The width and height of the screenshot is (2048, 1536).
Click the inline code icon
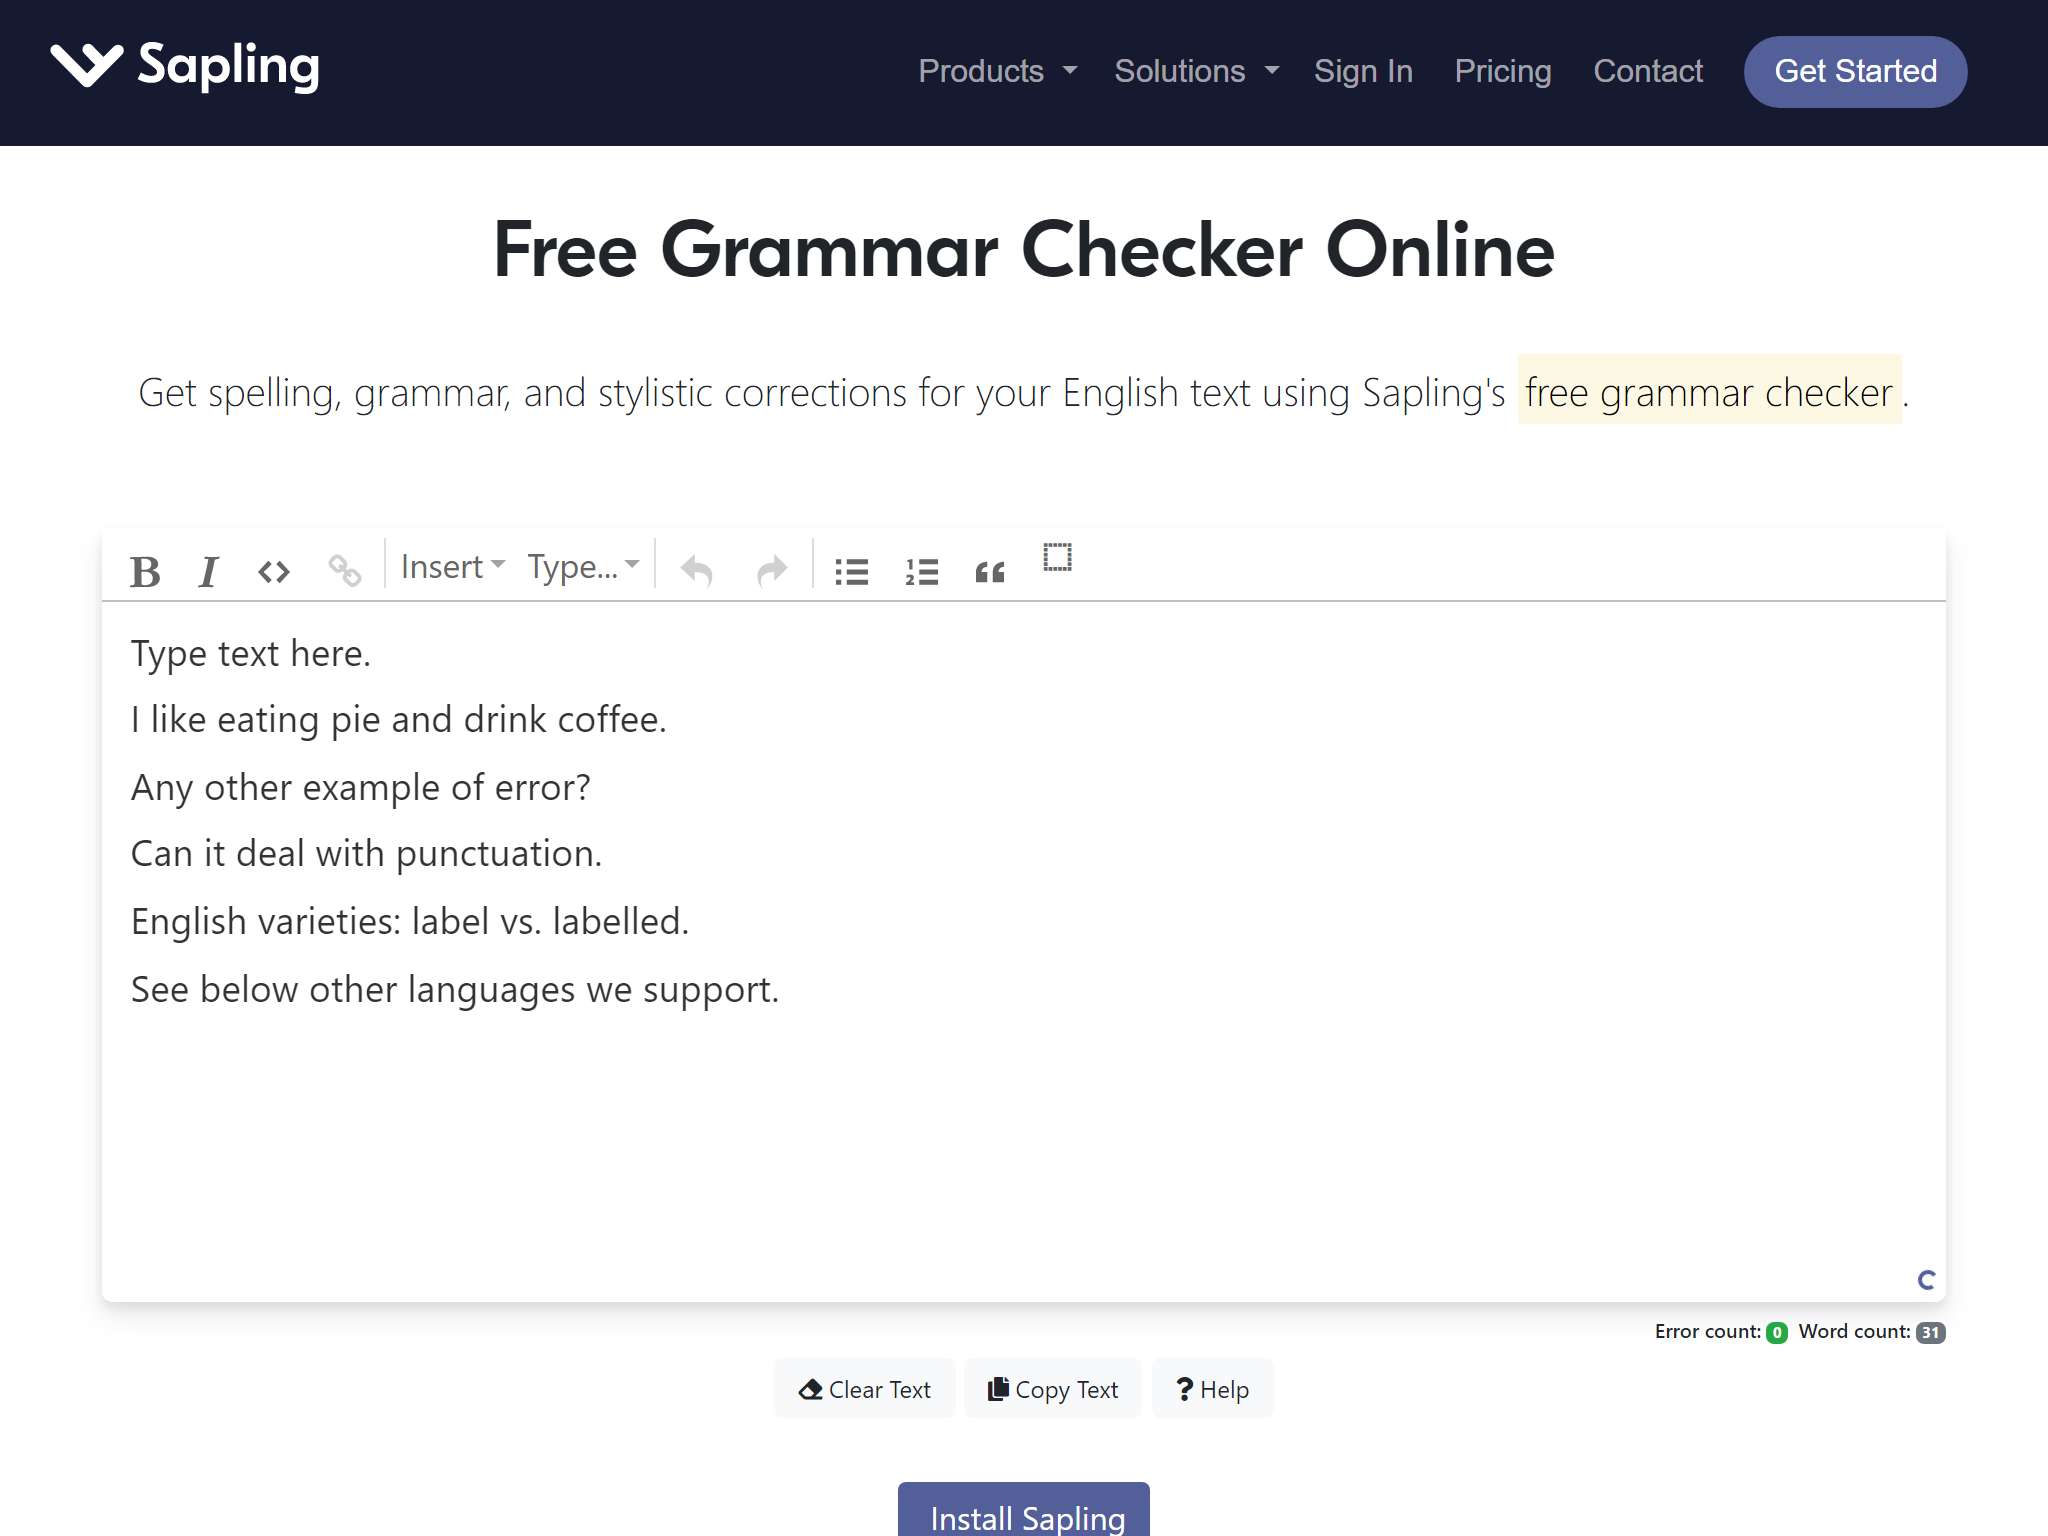274,572
